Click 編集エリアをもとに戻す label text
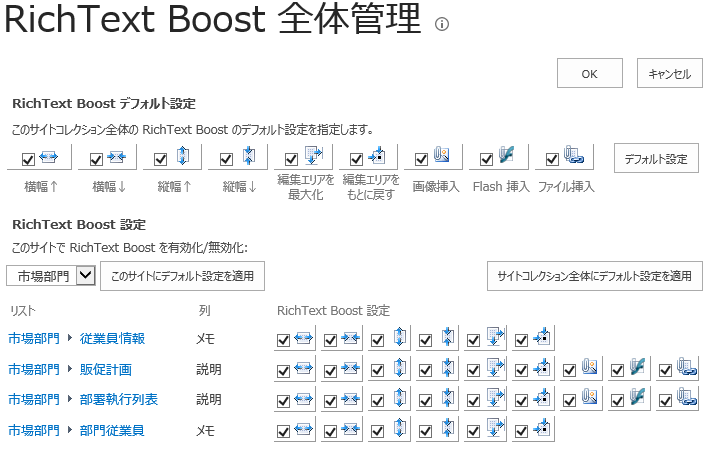 370,187
